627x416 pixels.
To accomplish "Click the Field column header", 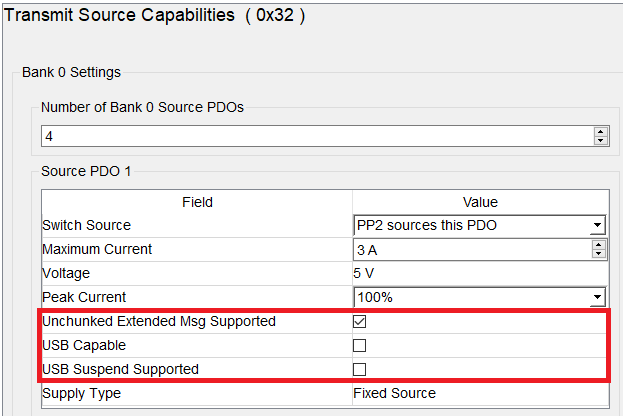I will click(196, 202).
